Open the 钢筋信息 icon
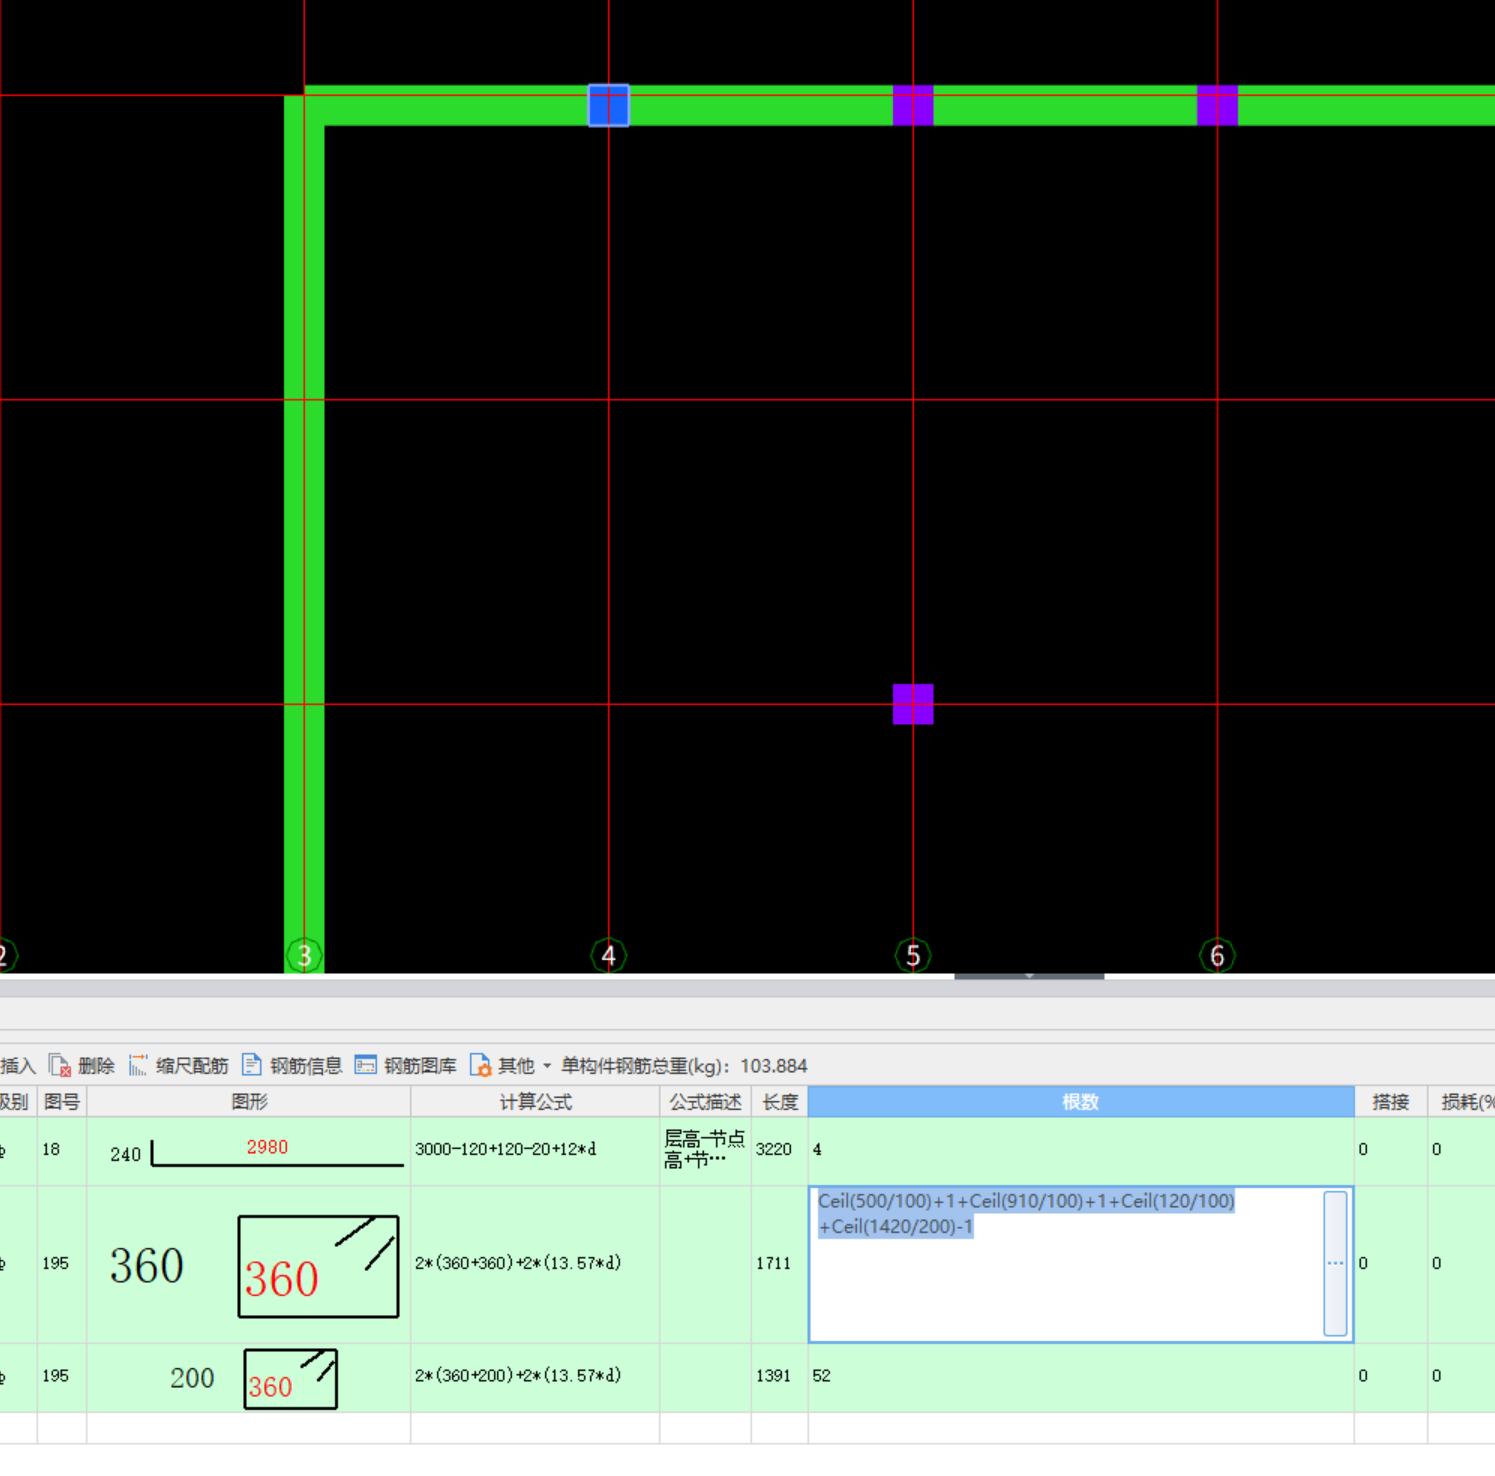This screenshot has height=1476, width=1495. pos(252,1066)
